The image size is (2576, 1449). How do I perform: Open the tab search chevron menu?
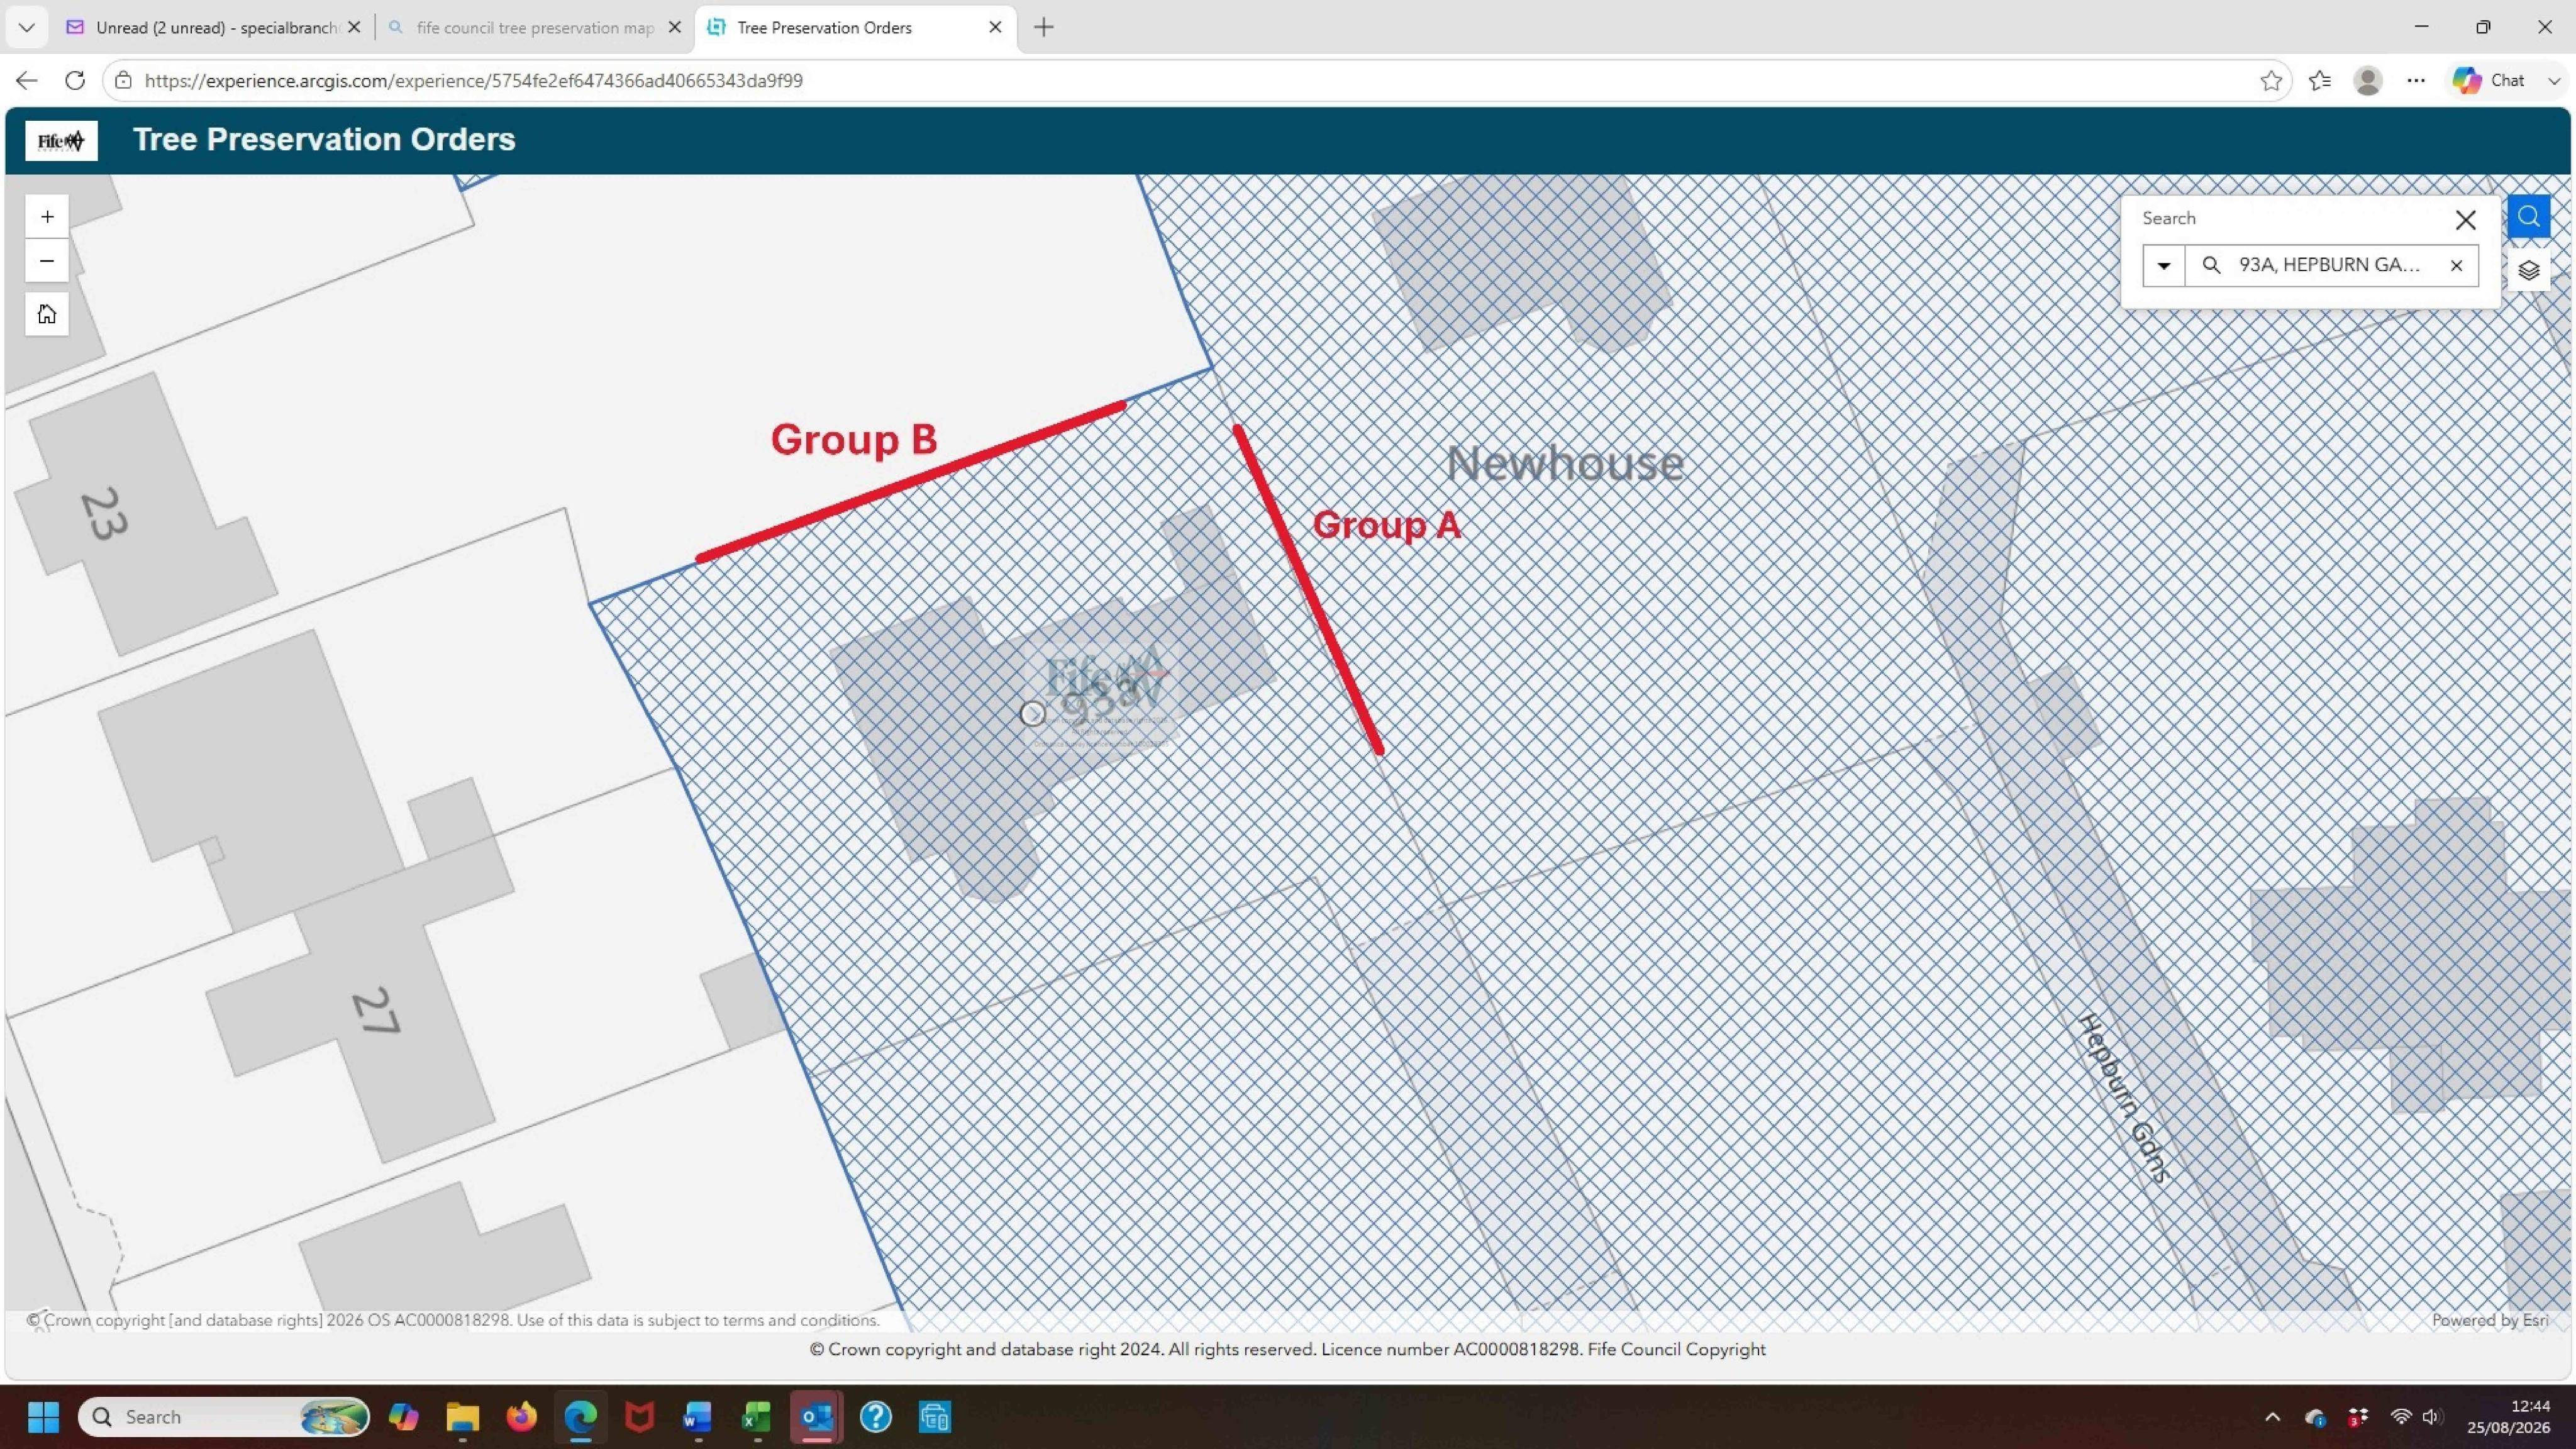27,28
